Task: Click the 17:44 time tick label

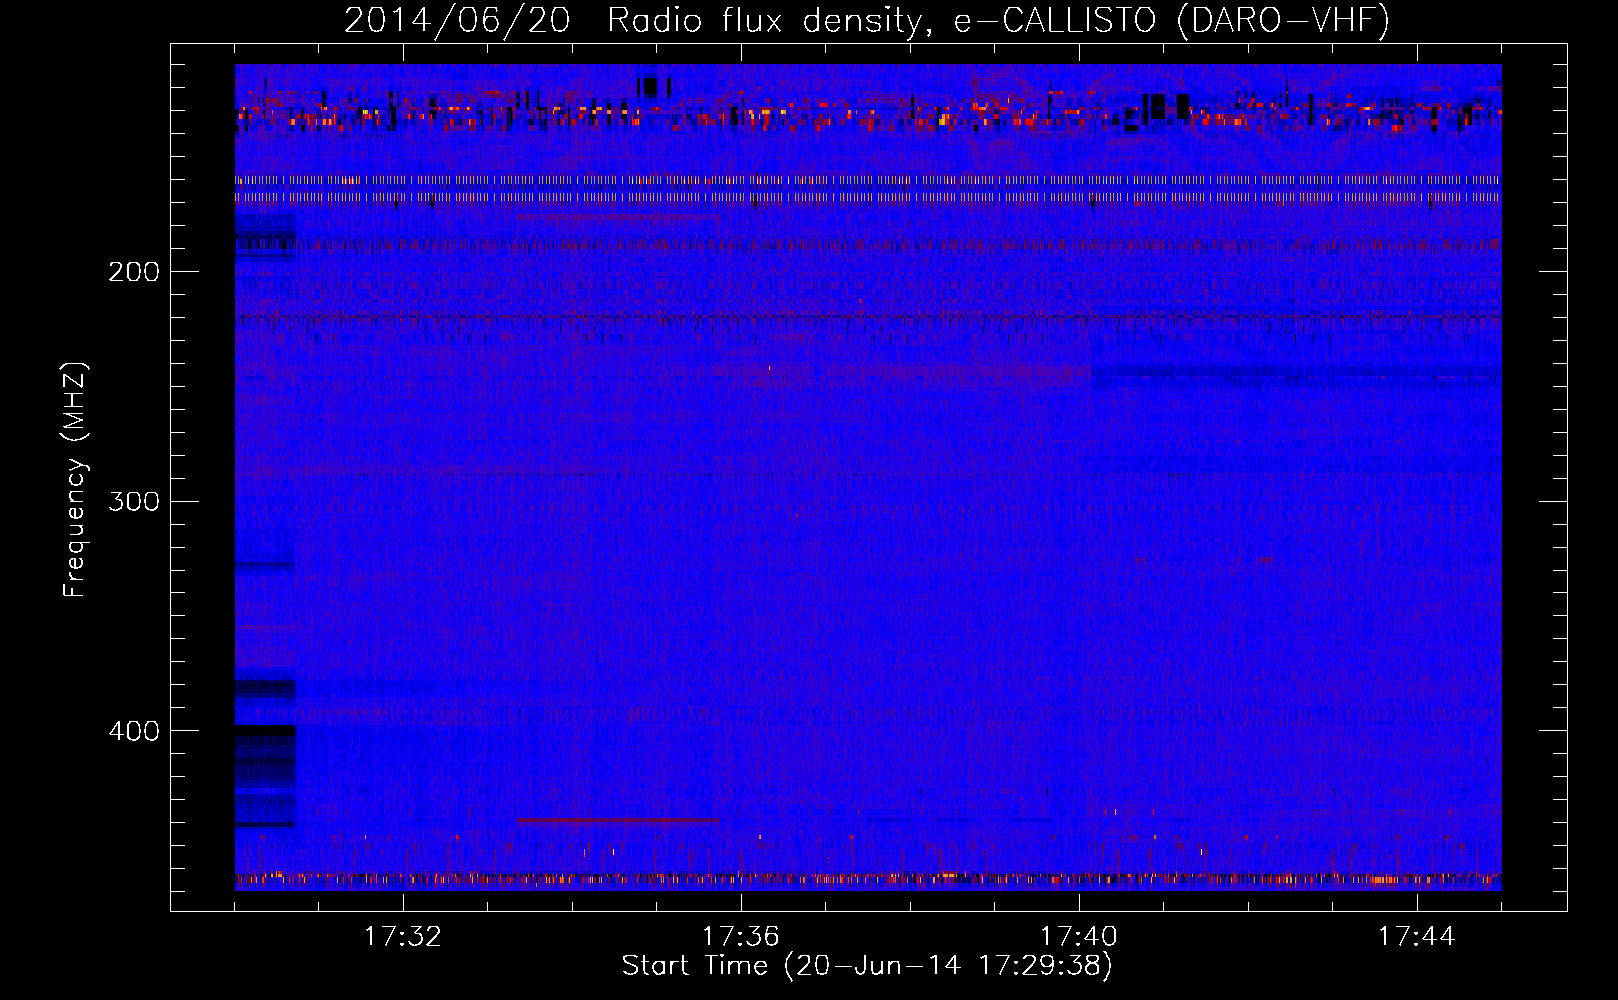Action: (1416, 937)
